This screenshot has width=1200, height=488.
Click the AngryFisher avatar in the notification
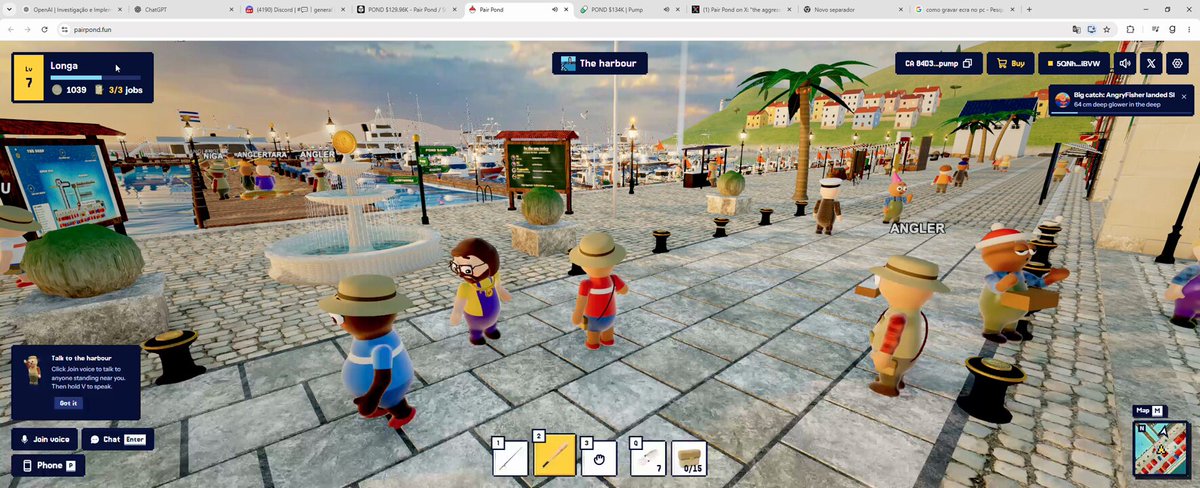1063,99
